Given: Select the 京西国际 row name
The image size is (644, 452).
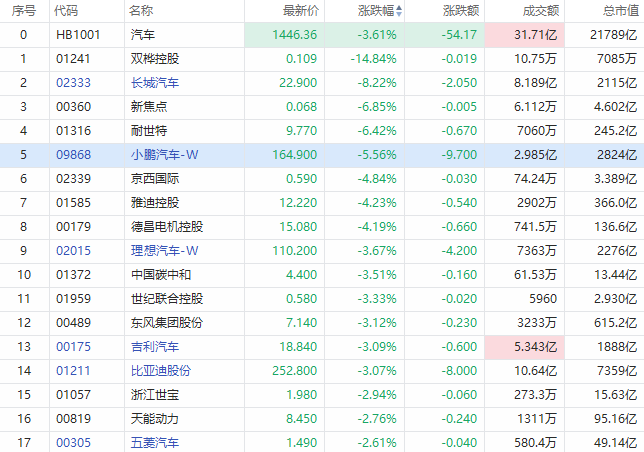Looking at the screenshot, I should (x=155, y=179).
